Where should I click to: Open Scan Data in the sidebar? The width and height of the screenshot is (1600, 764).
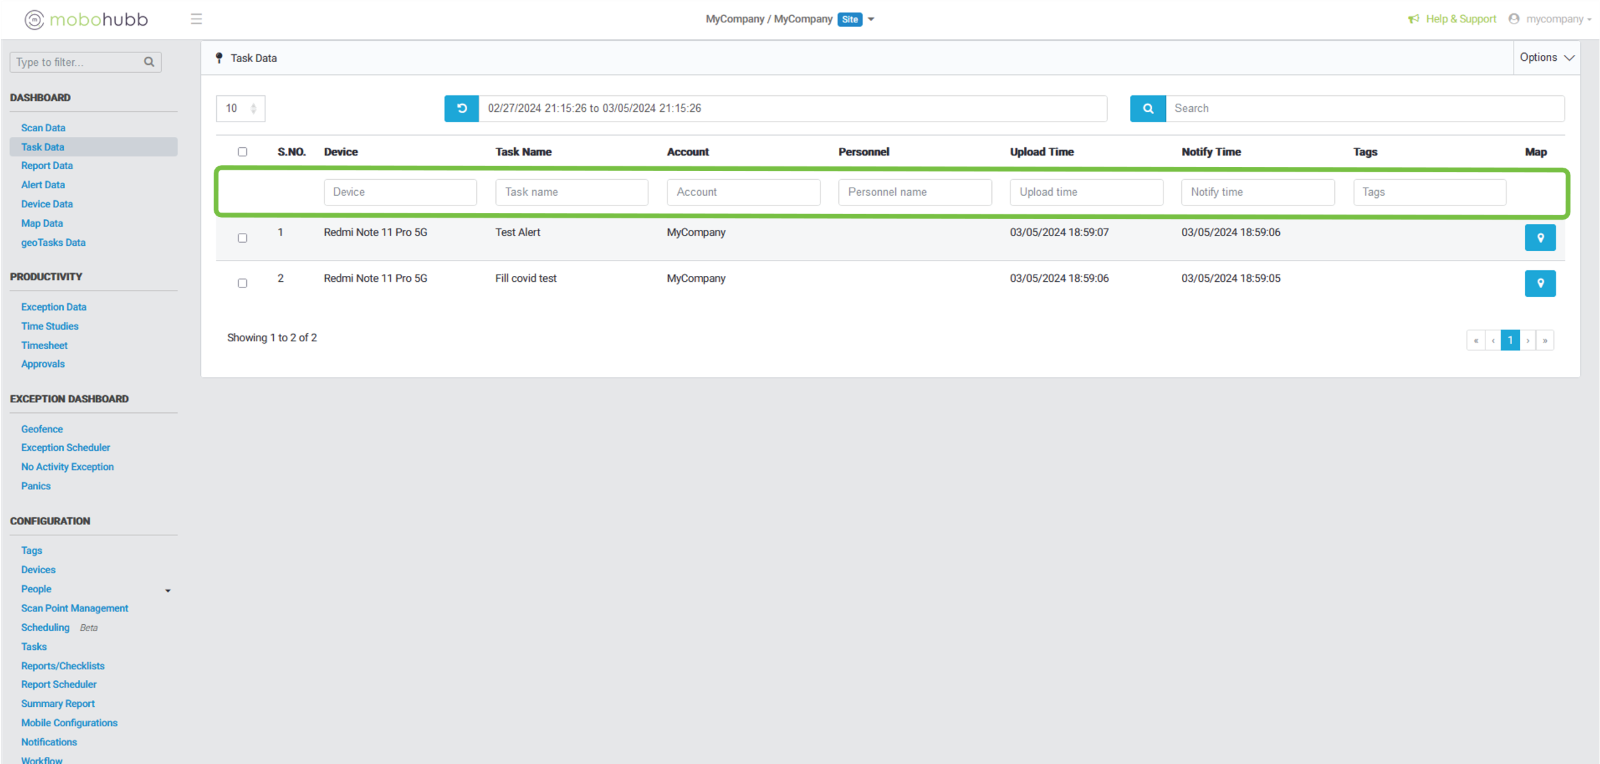[43, 128]
